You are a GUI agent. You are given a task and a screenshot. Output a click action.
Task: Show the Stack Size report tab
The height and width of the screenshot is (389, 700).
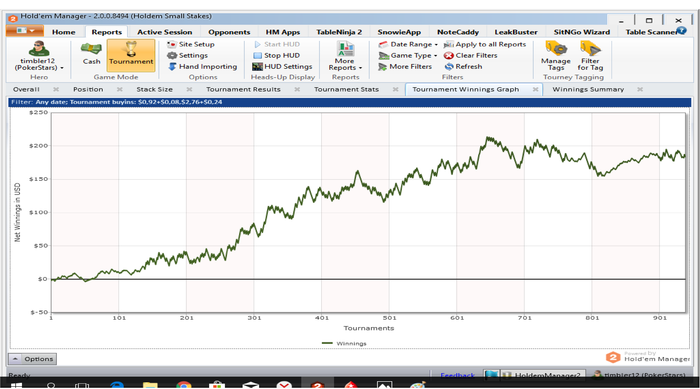point(154,89)
